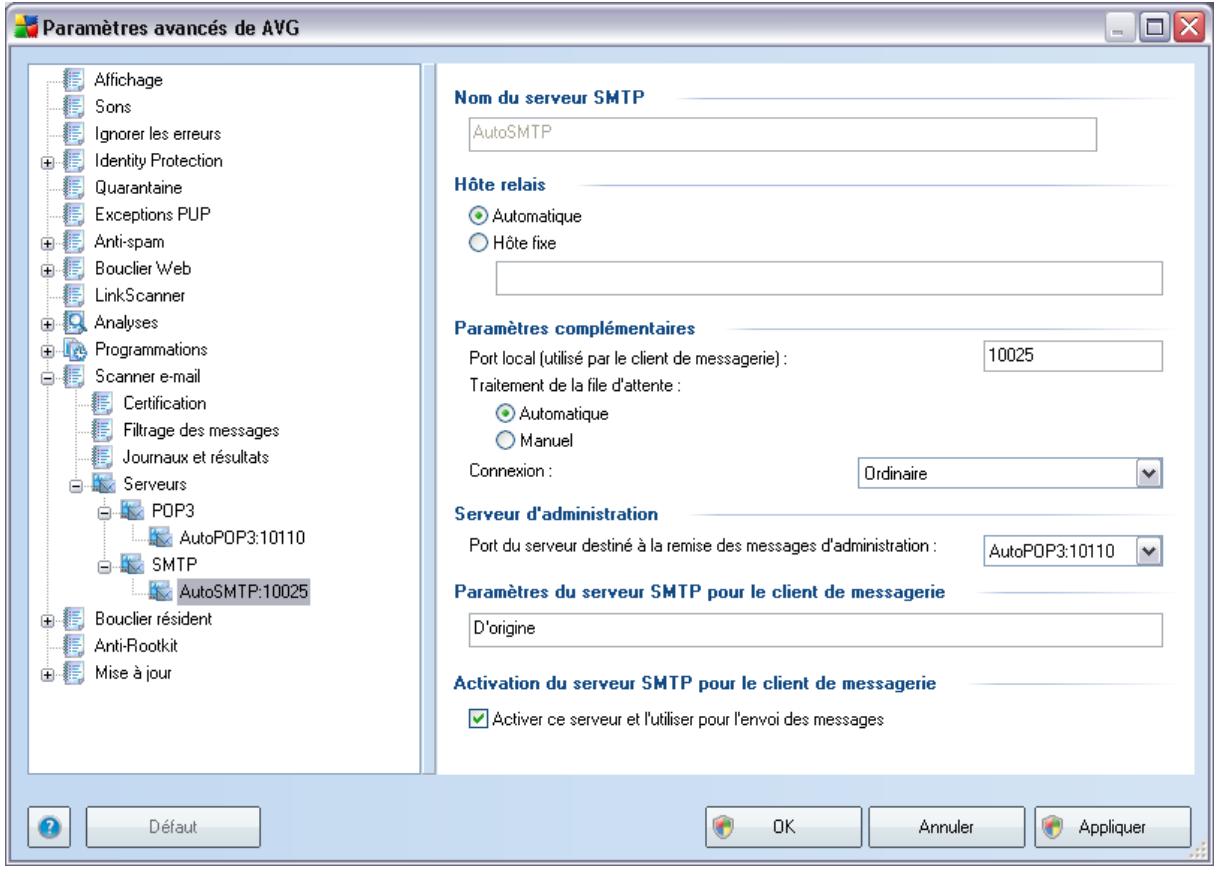The height and width of the screenshot is (874, 1218).
Task: Expand the Bouclier résident node
Action: [47, 620]
